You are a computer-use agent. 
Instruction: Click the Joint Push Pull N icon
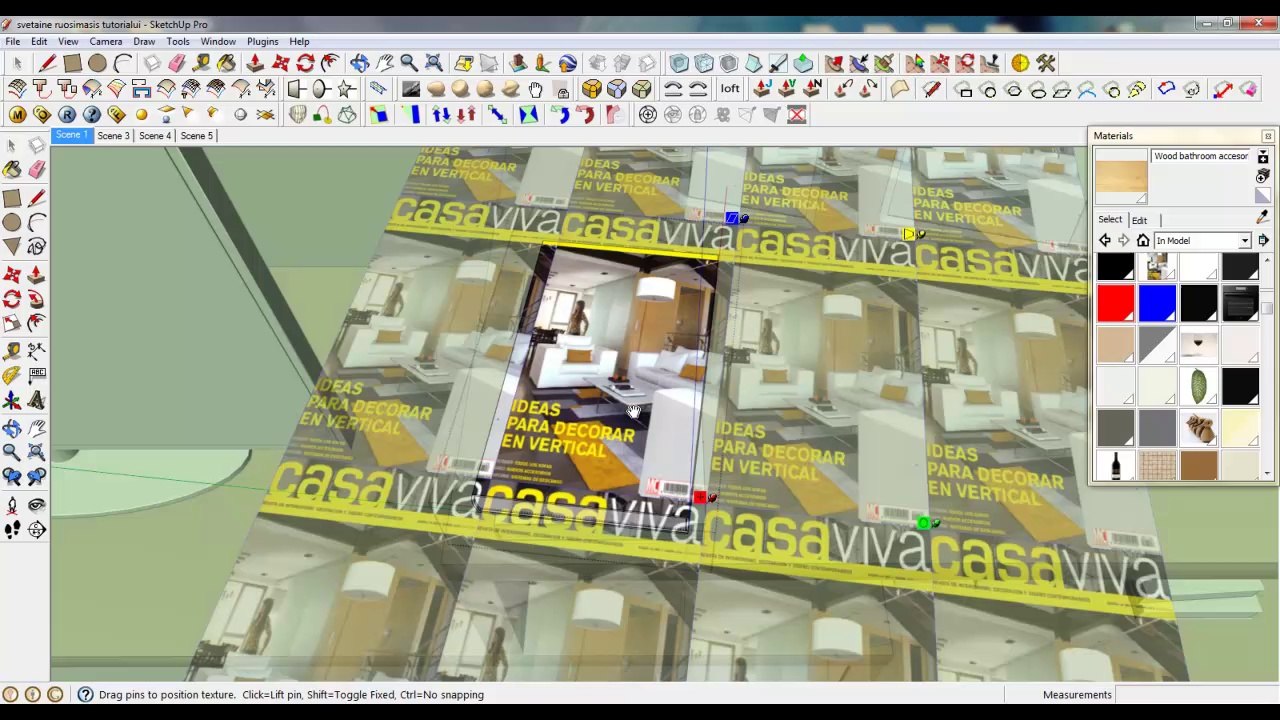[812, 90]
